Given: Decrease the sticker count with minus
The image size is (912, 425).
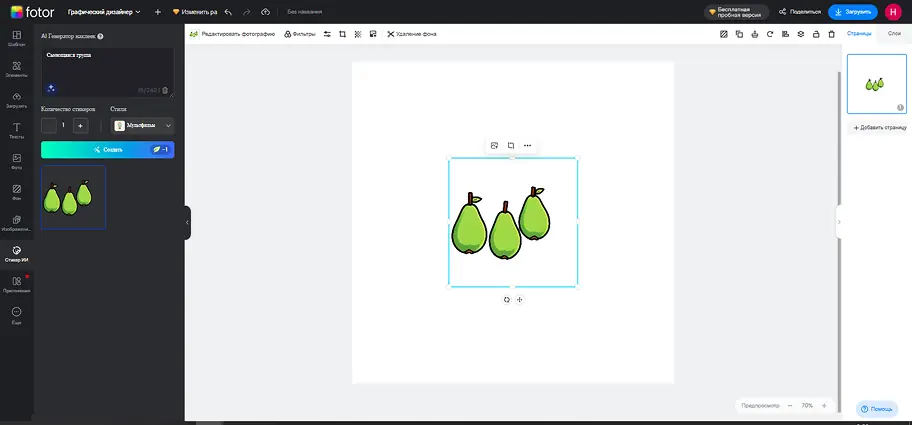Looking at the screenshot, I should 49,126.
